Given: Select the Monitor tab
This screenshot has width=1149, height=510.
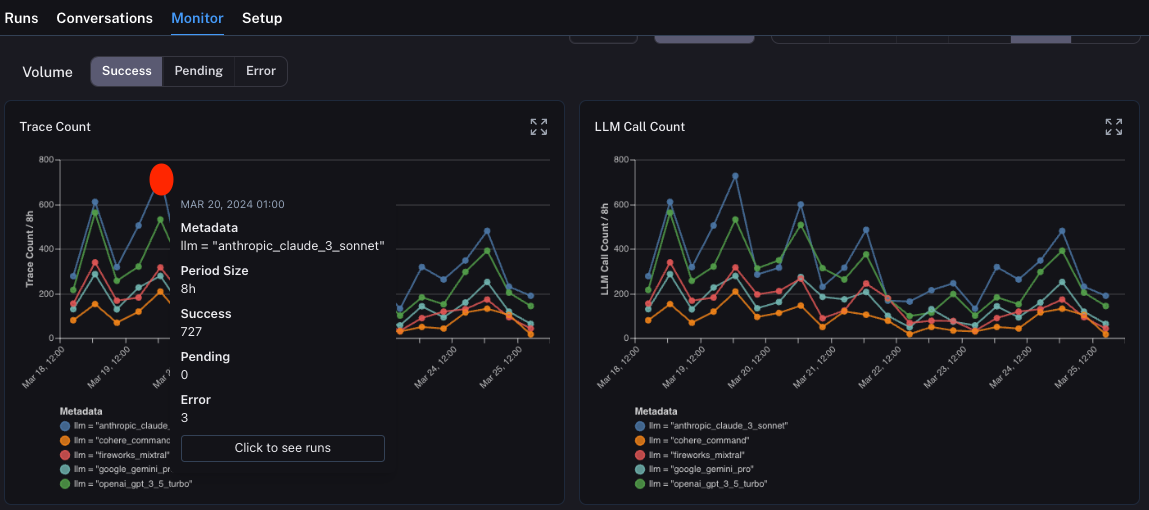Looking at the screenshot, I should point(197,18).
